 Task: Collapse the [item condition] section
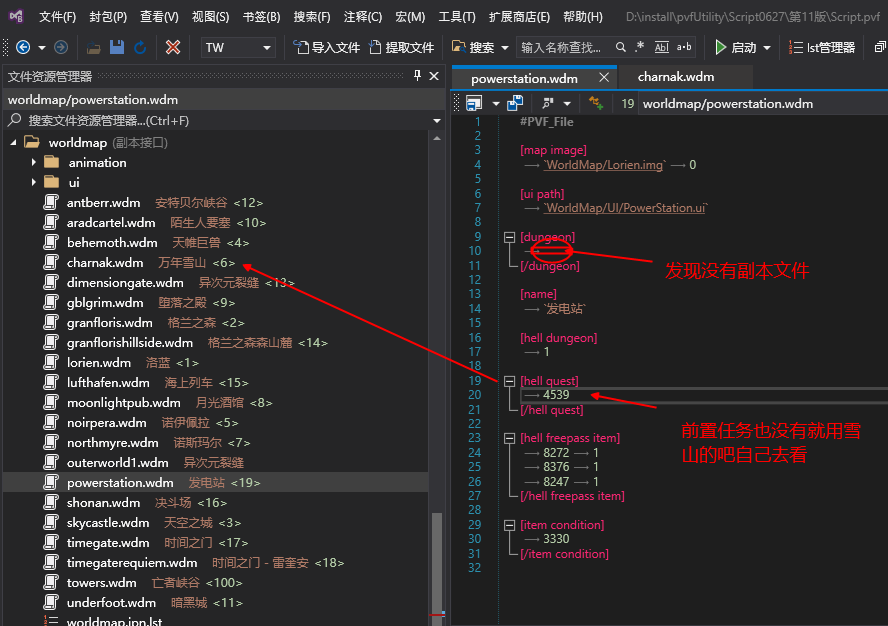tap(509, 525)
